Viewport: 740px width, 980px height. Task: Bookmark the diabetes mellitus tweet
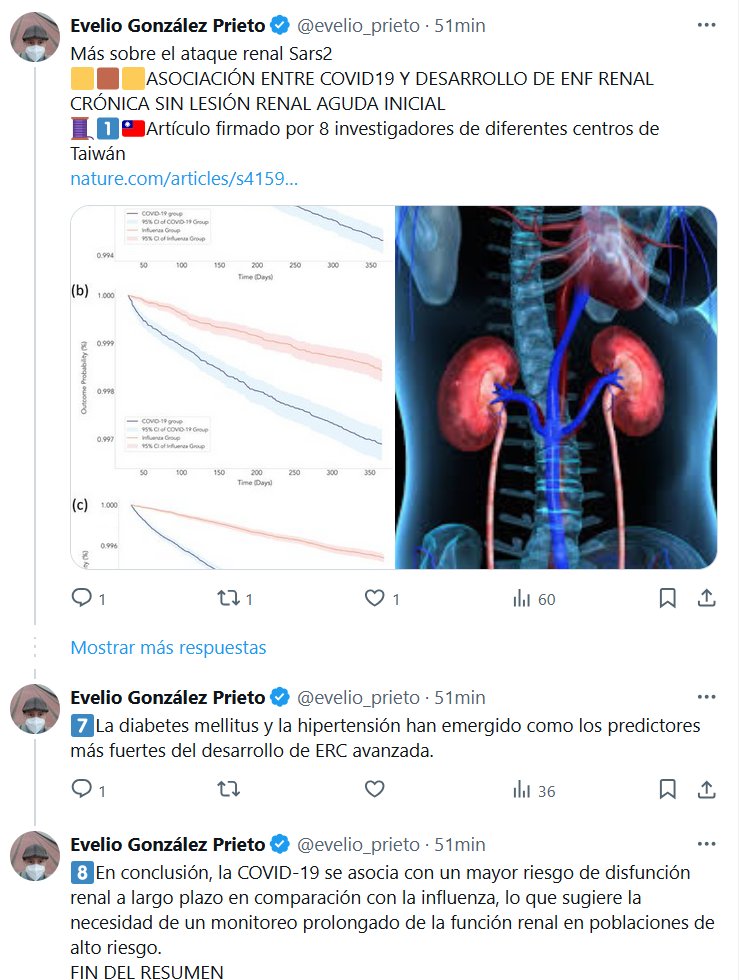(x=667, y=790)
